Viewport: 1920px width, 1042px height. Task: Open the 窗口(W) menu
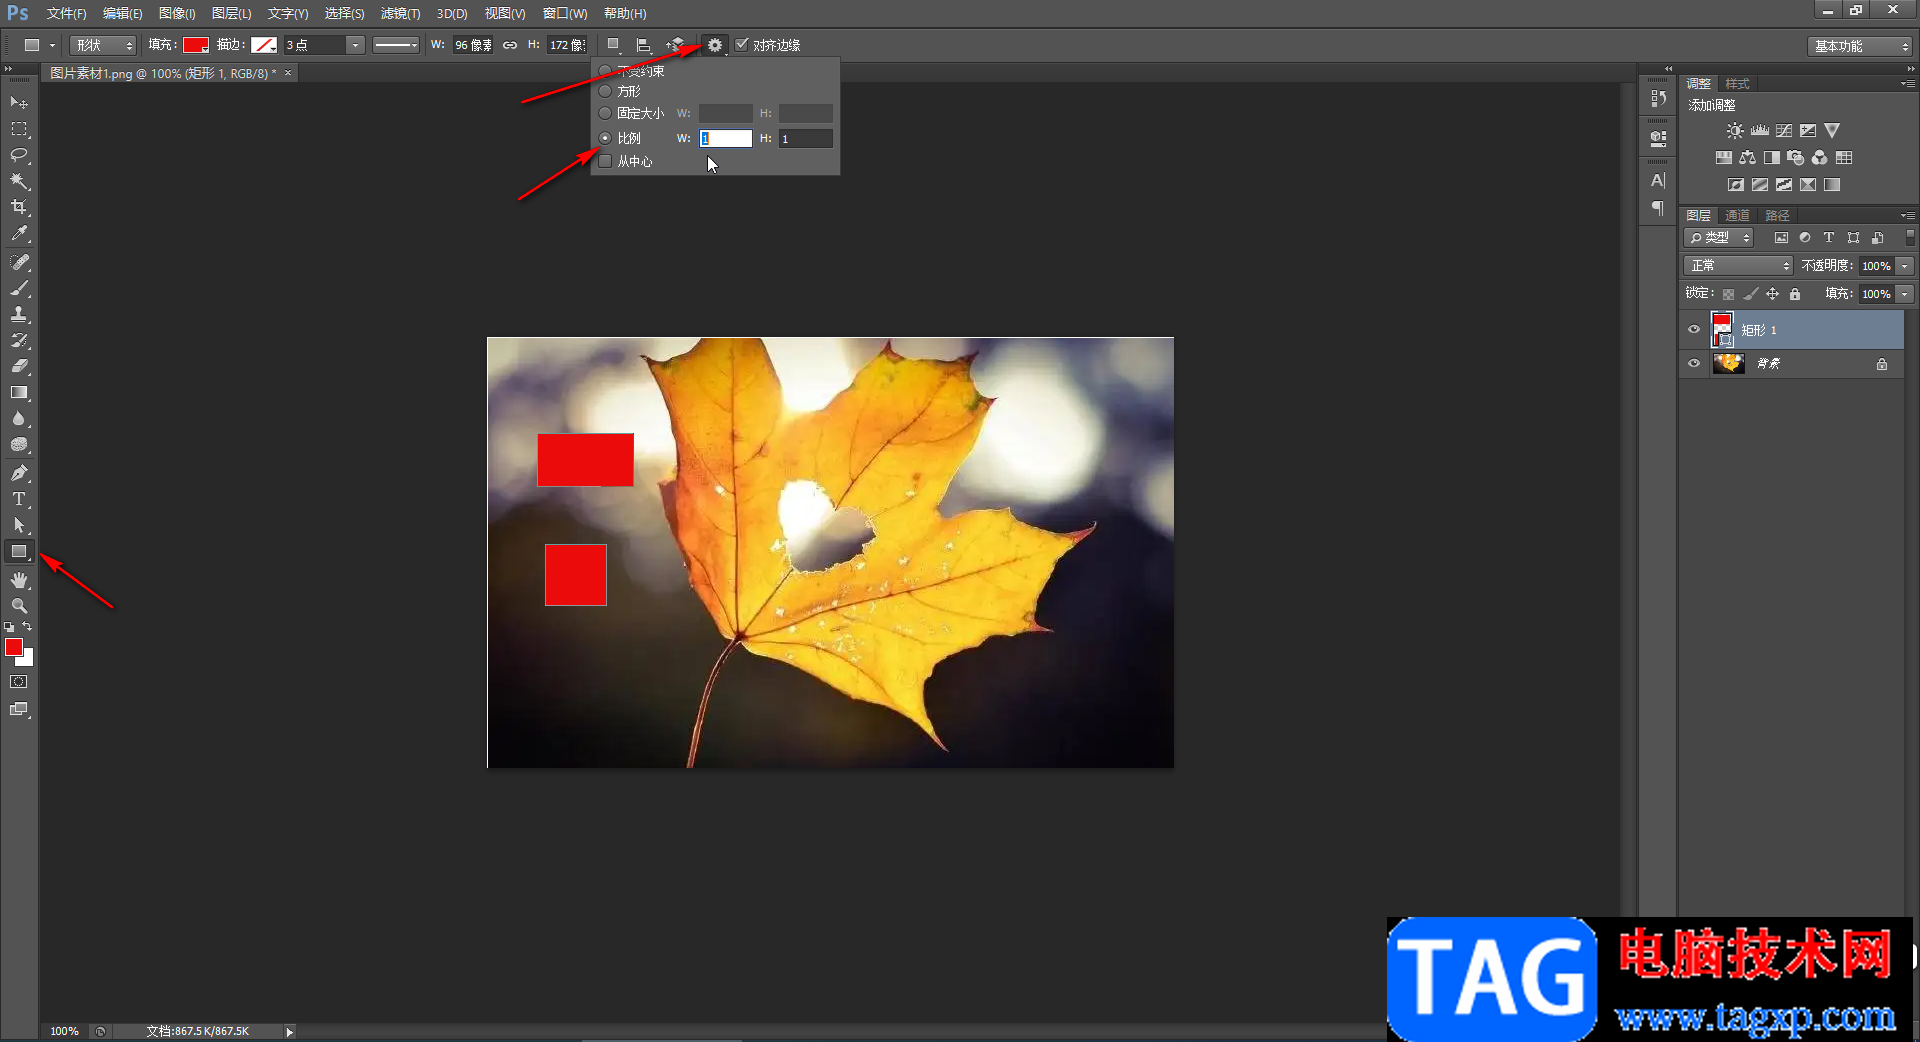point(565,13)
